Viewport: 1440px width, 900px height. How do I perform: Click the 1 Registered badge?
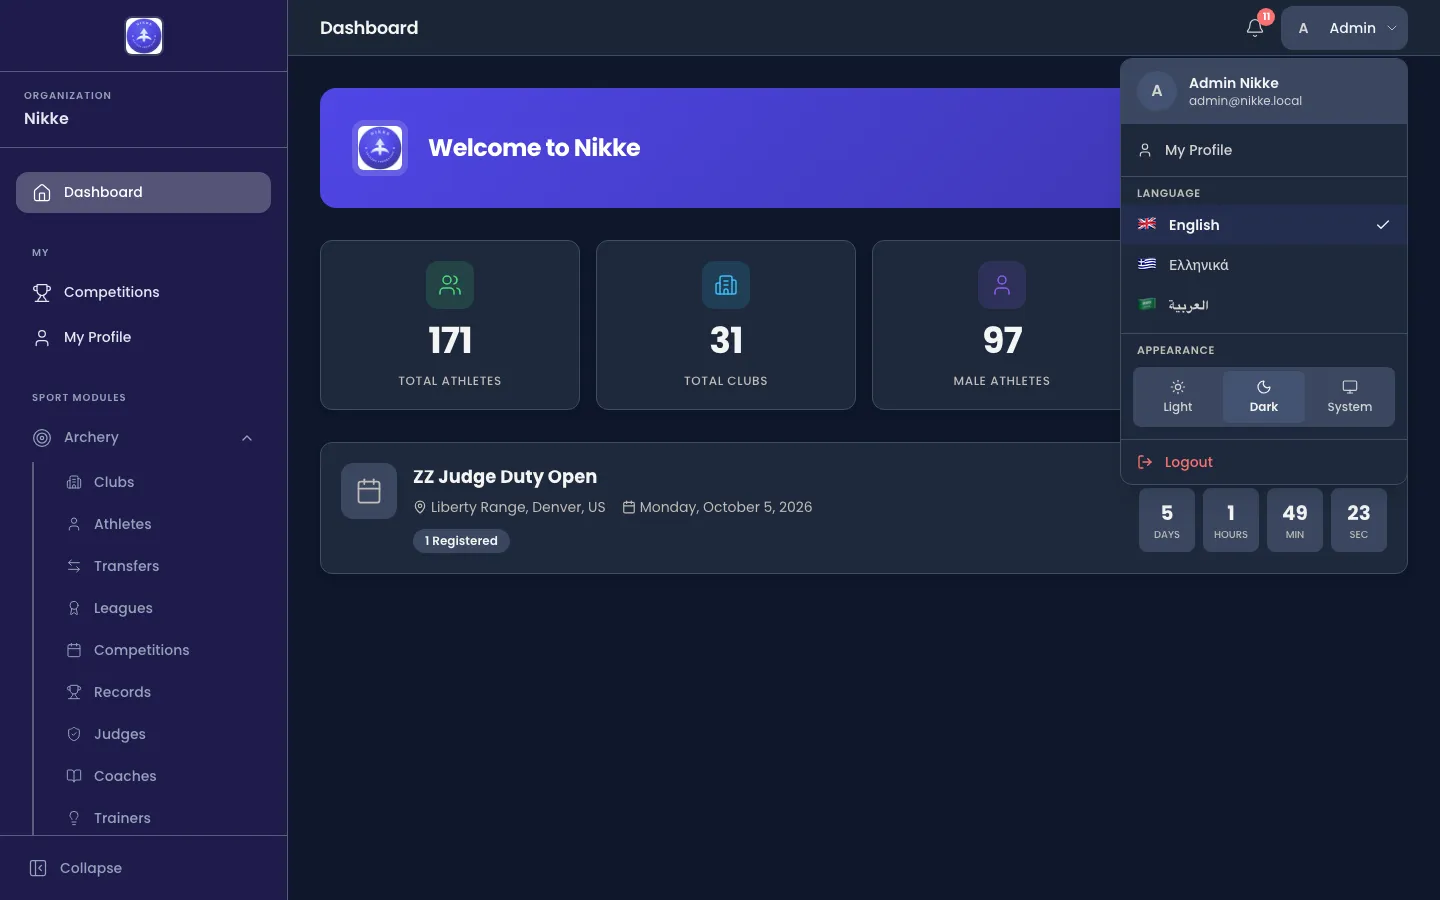(461, 541)
